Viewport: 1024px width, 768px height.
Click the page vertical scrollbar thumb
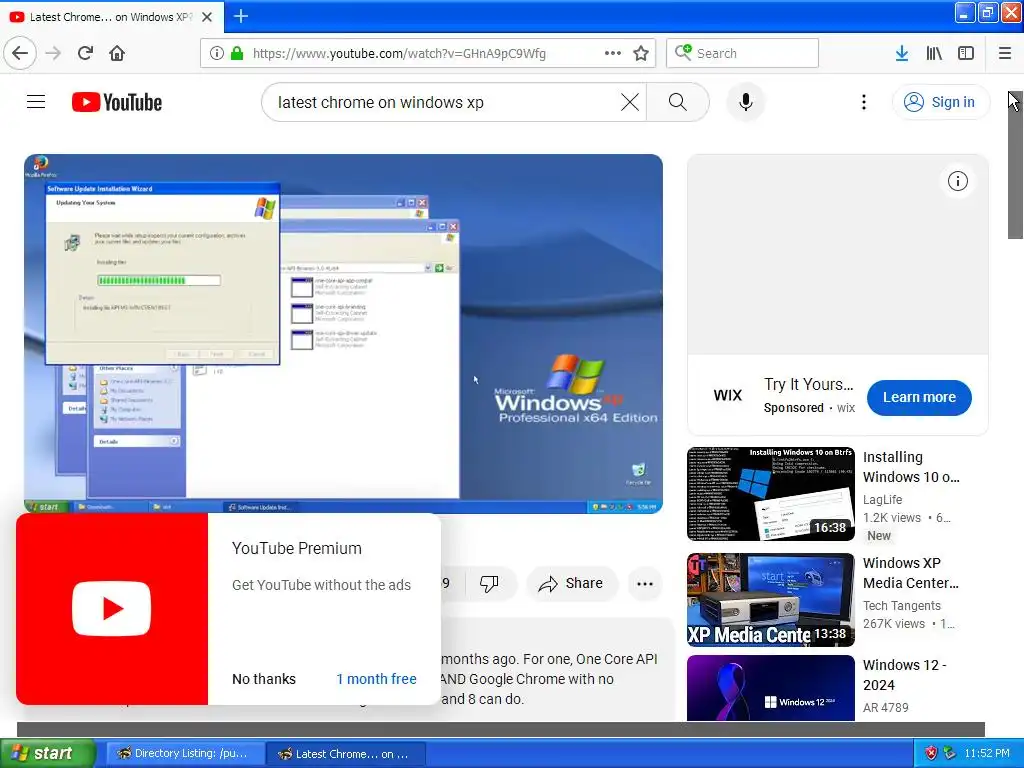click(1016, 165)
